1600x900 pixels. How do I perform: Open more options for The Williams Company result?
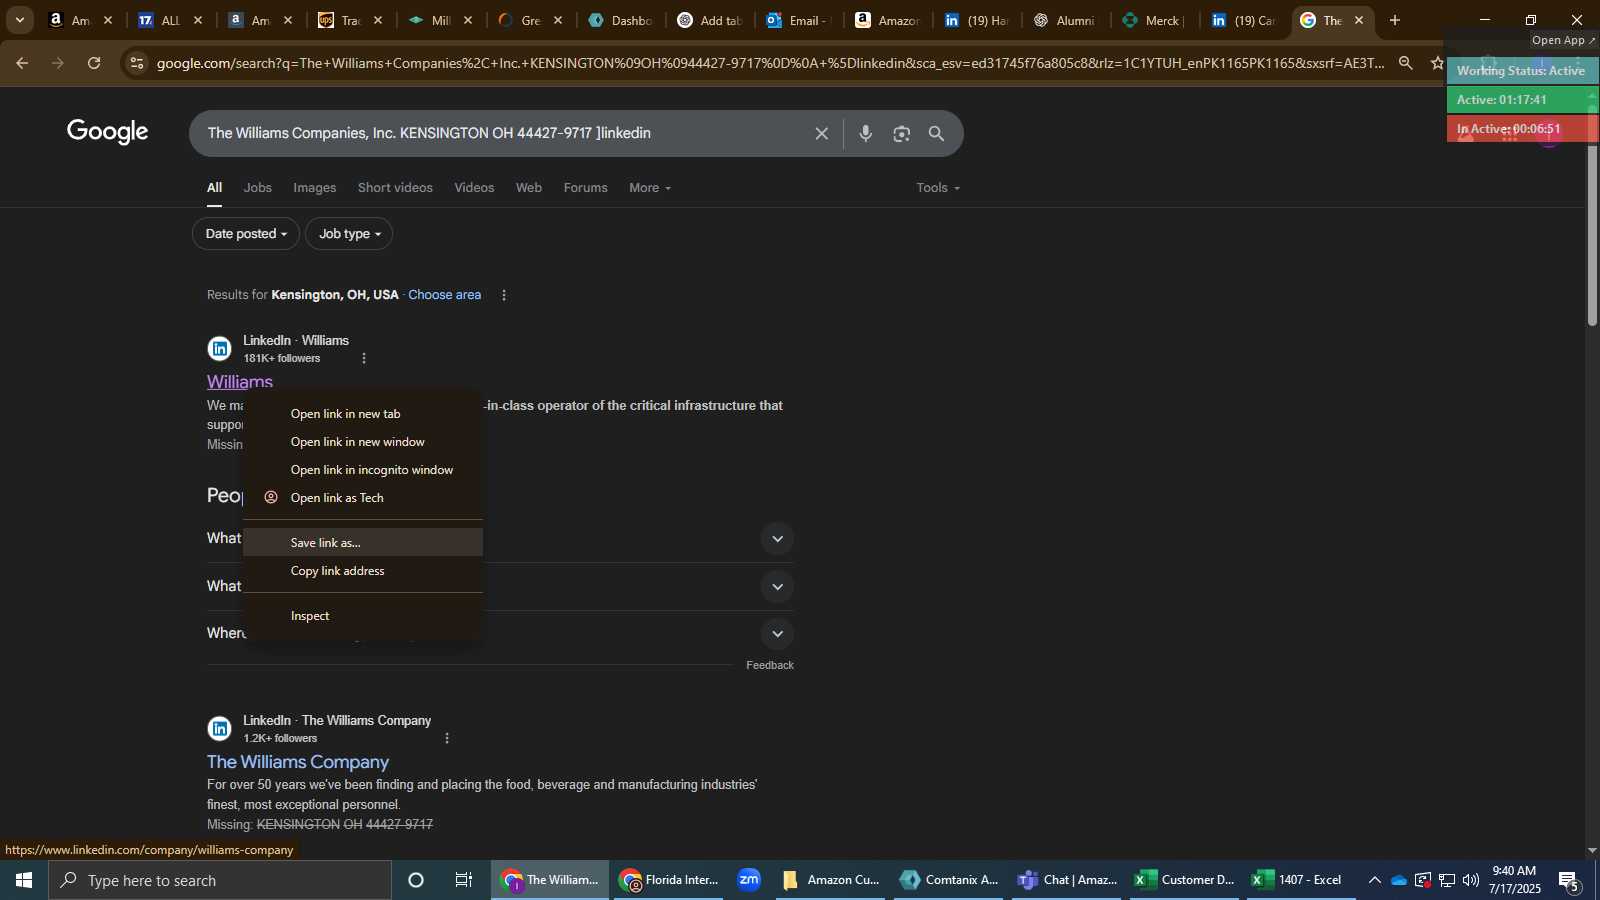point(447,738)
